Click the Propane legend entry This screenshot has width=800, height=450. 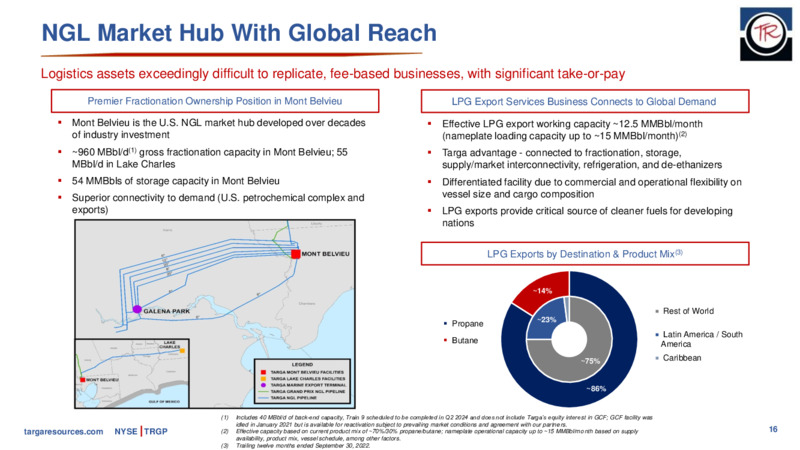click(463, 323)
